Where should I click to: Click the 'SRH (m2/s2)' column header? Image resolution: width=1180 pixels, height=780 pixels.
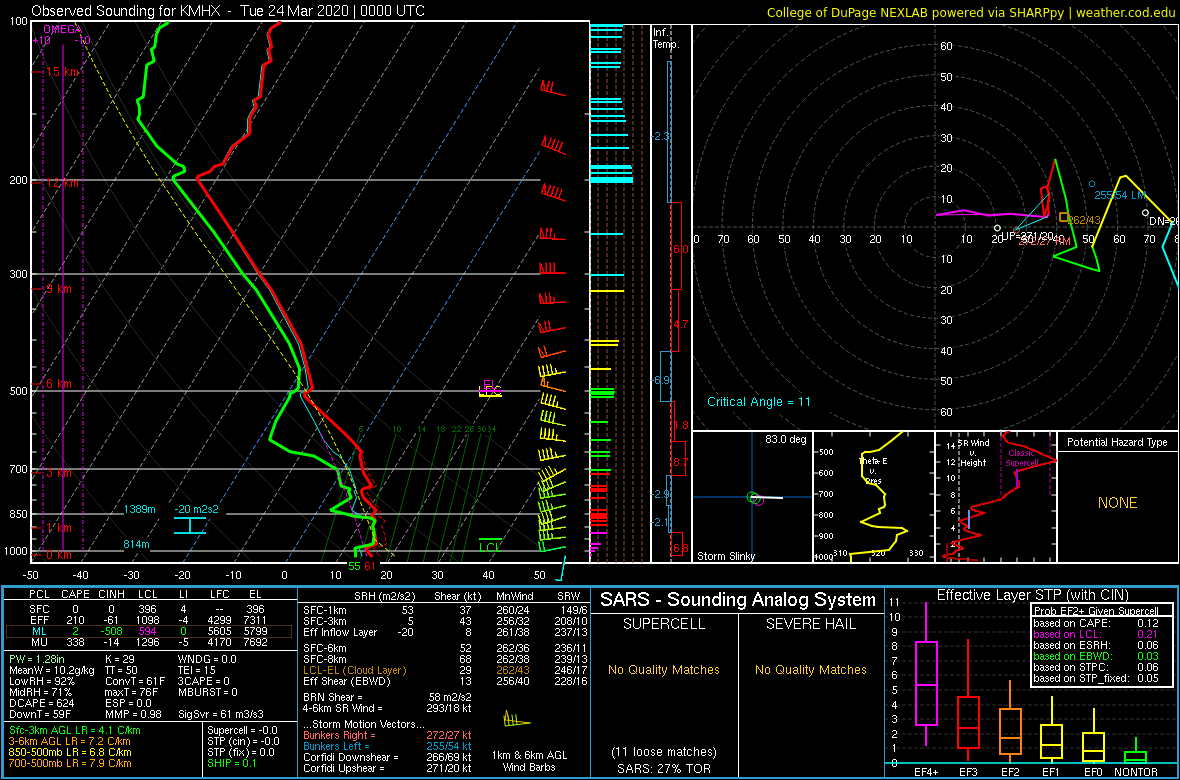(384, 596)
